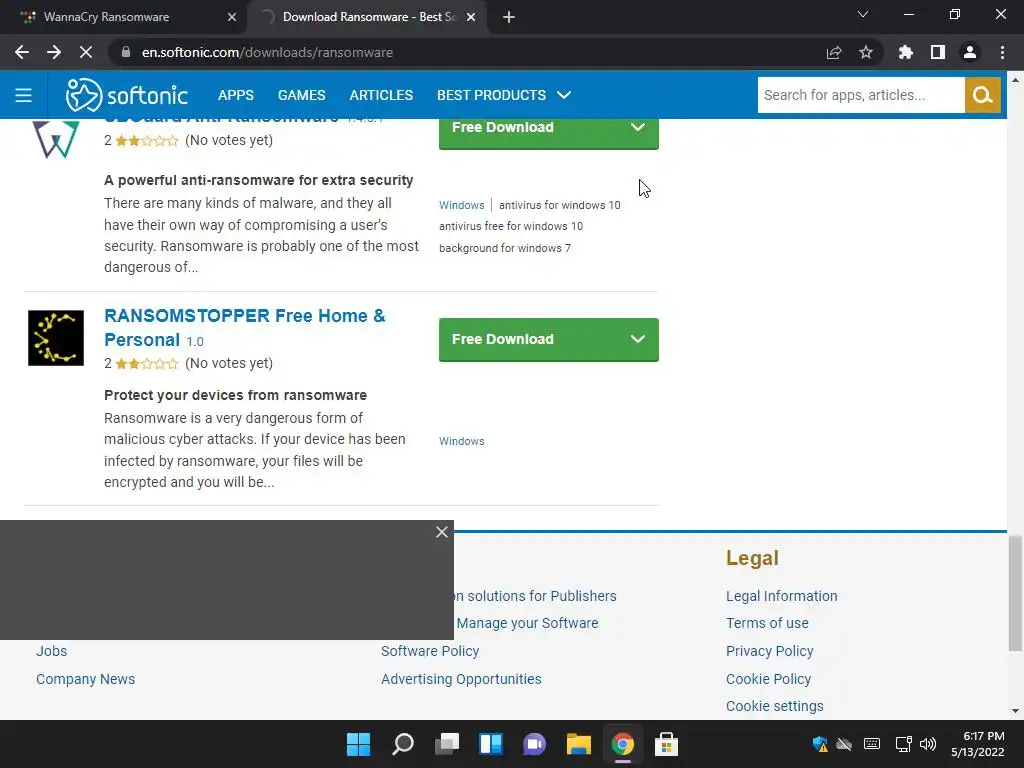The width and height of the screenshot is (1024, 768).
Task: Go back with browser back arrow
Action: coord(22,52)
